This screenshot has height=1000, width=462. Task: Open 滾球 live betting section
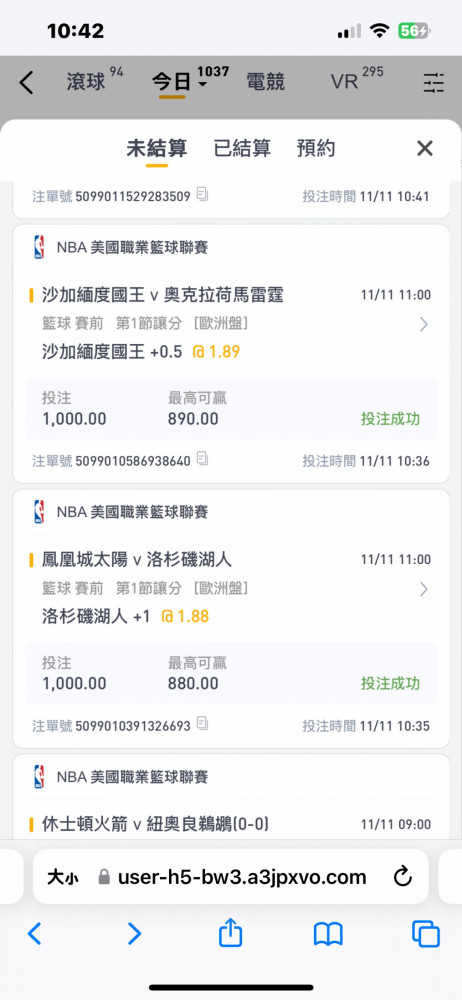click(86, 82)
